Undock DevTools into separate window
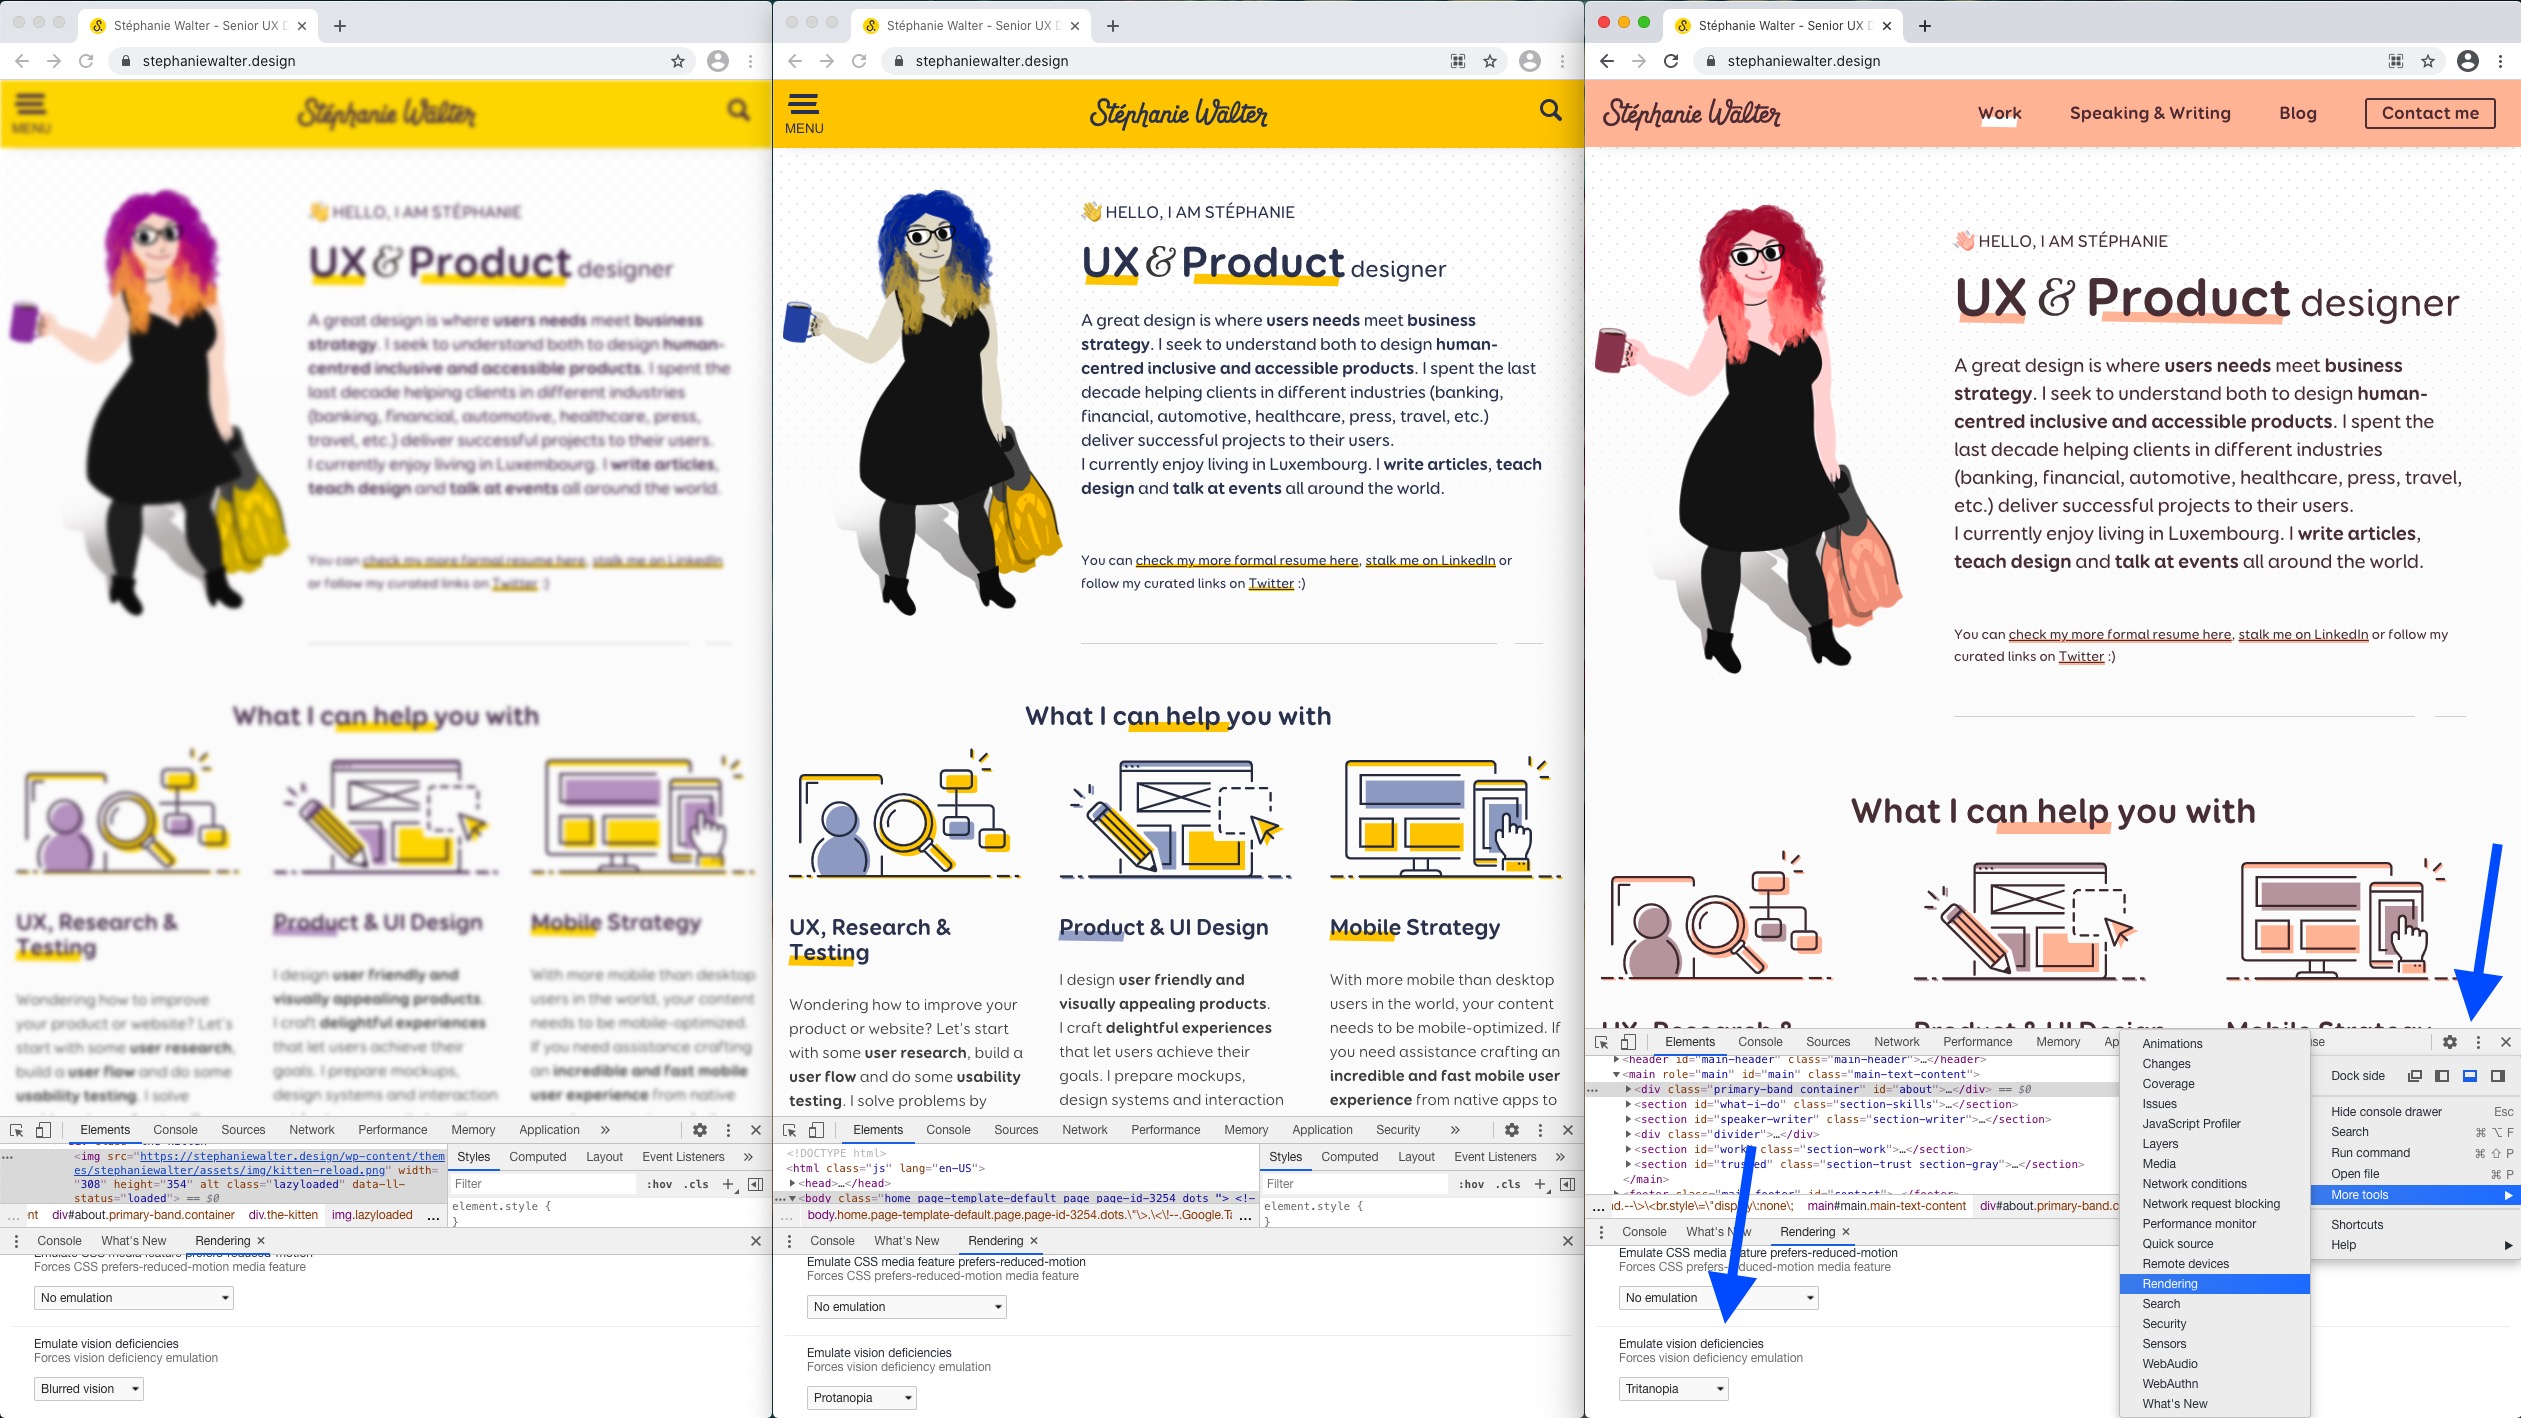The width and height of the screenshot is (2521, 1418). [2413, 1075]
